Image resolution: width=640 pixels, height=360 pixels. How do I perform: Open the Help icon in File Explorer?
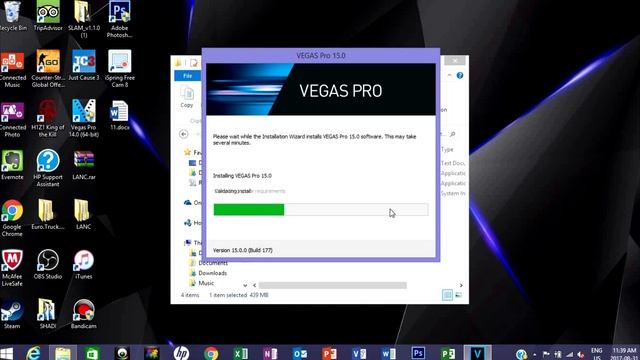(x=460, y=76)
